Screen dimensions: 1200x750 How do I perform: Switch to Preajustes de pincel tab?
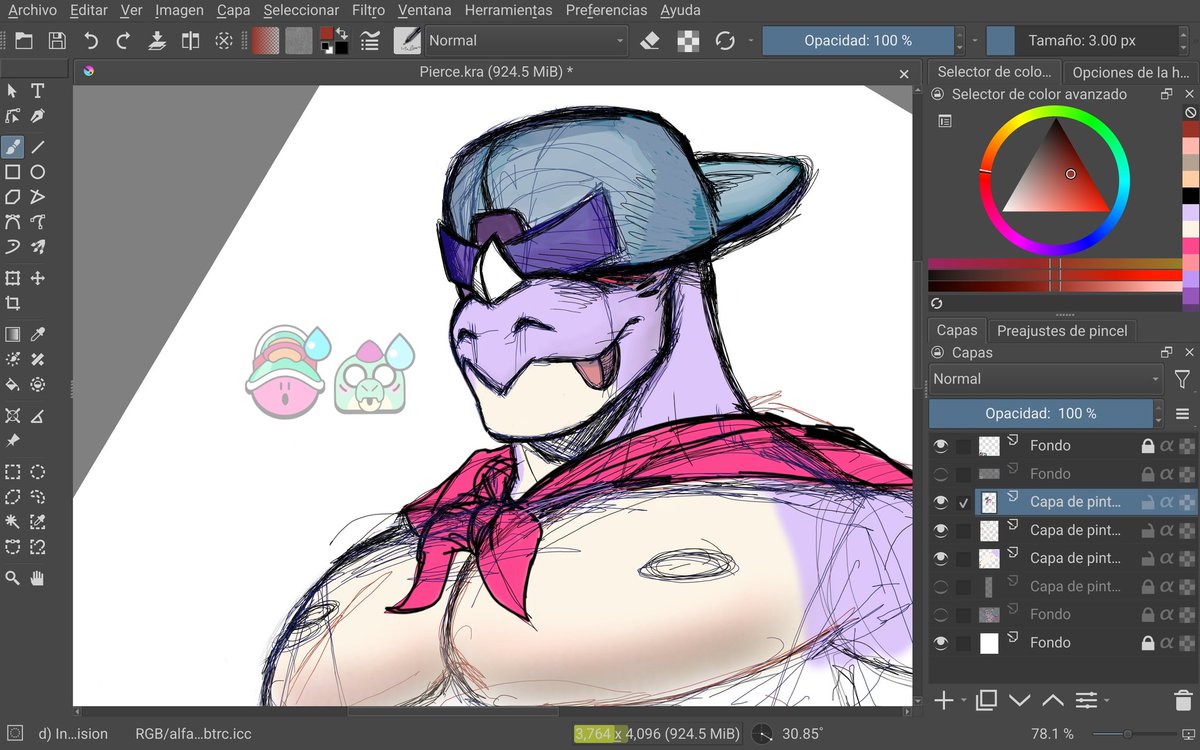[1062, 330]
